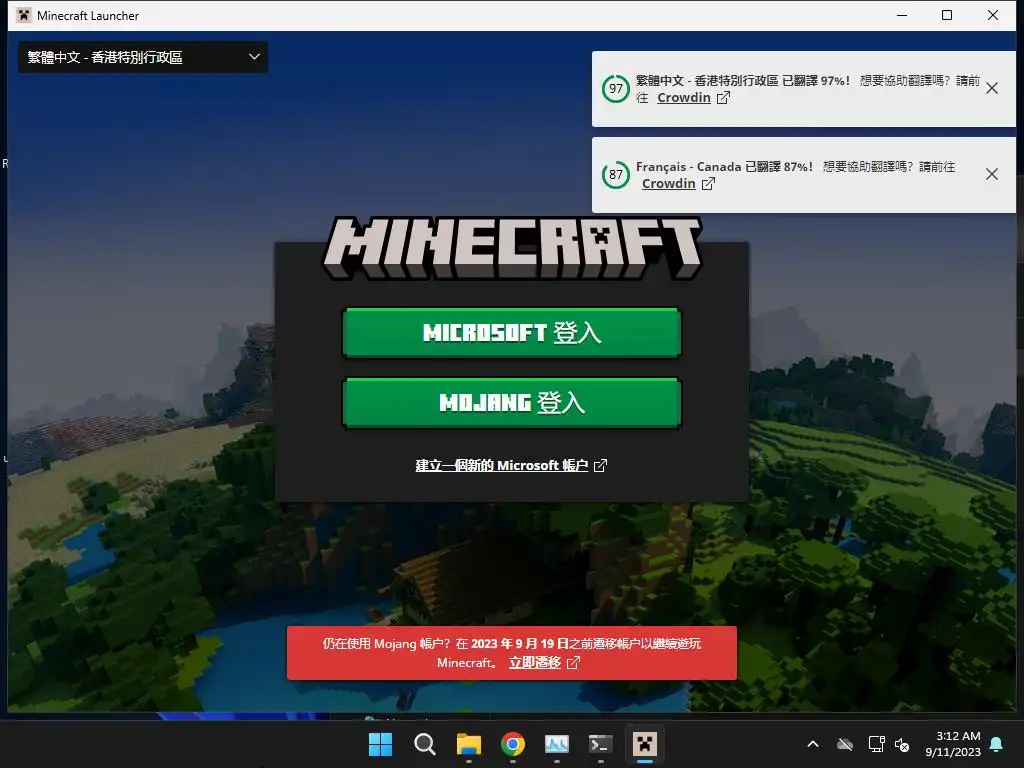The width and height of the screenshot is (1024, 768).
Task: Click the 97 percent progress circle
Action: (615, 89)
